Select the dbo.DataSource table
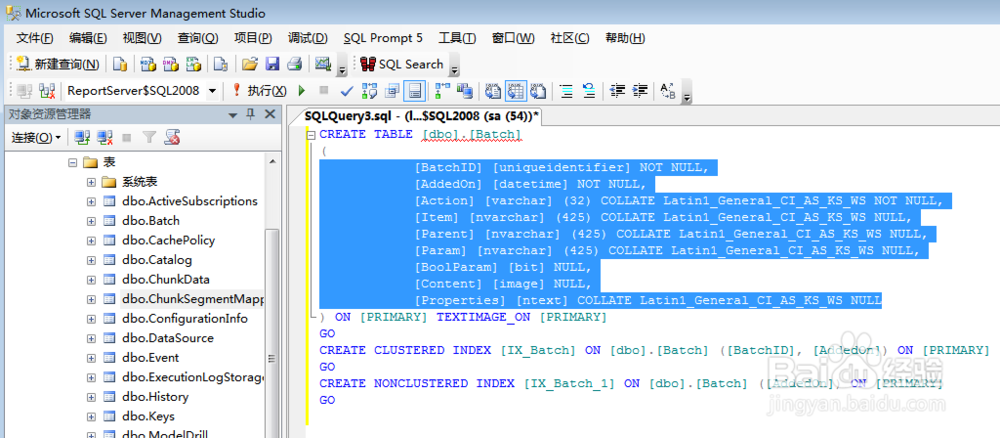 click(x=168, y=338)
